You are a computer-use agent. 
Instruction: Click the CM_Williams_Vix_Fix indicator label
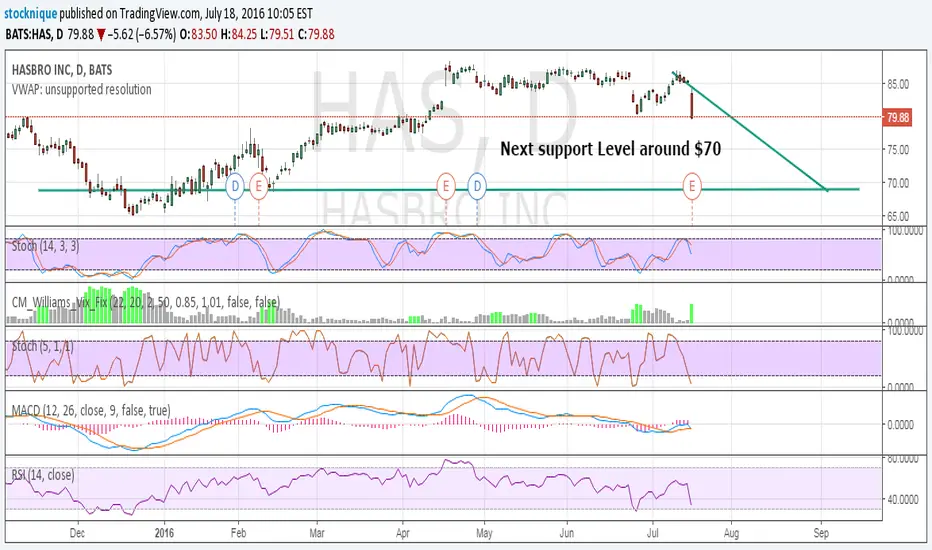tap(146, 302)
